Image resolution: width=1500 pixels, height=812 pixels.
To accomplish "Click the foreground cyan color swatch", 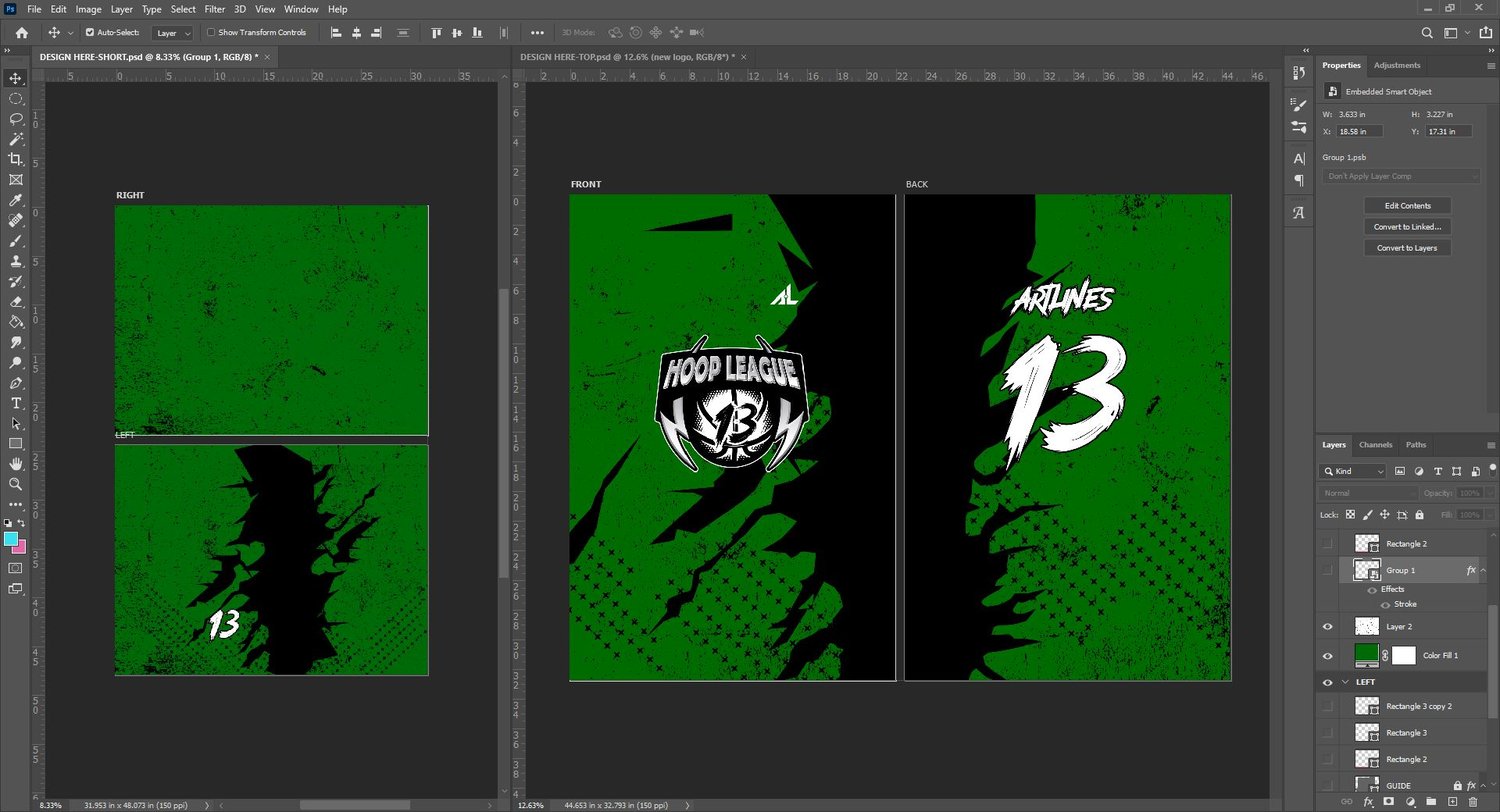I will pyautogui.click(x=11, y=538).
